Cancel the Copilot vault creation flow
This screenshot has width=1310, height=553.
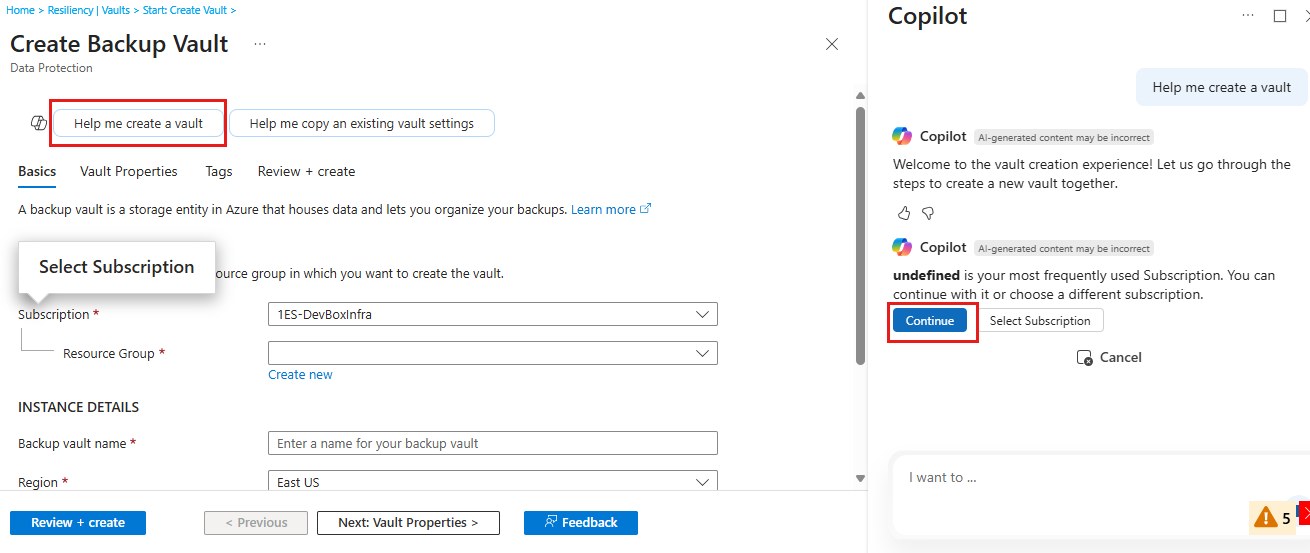tap(1109, 357)
